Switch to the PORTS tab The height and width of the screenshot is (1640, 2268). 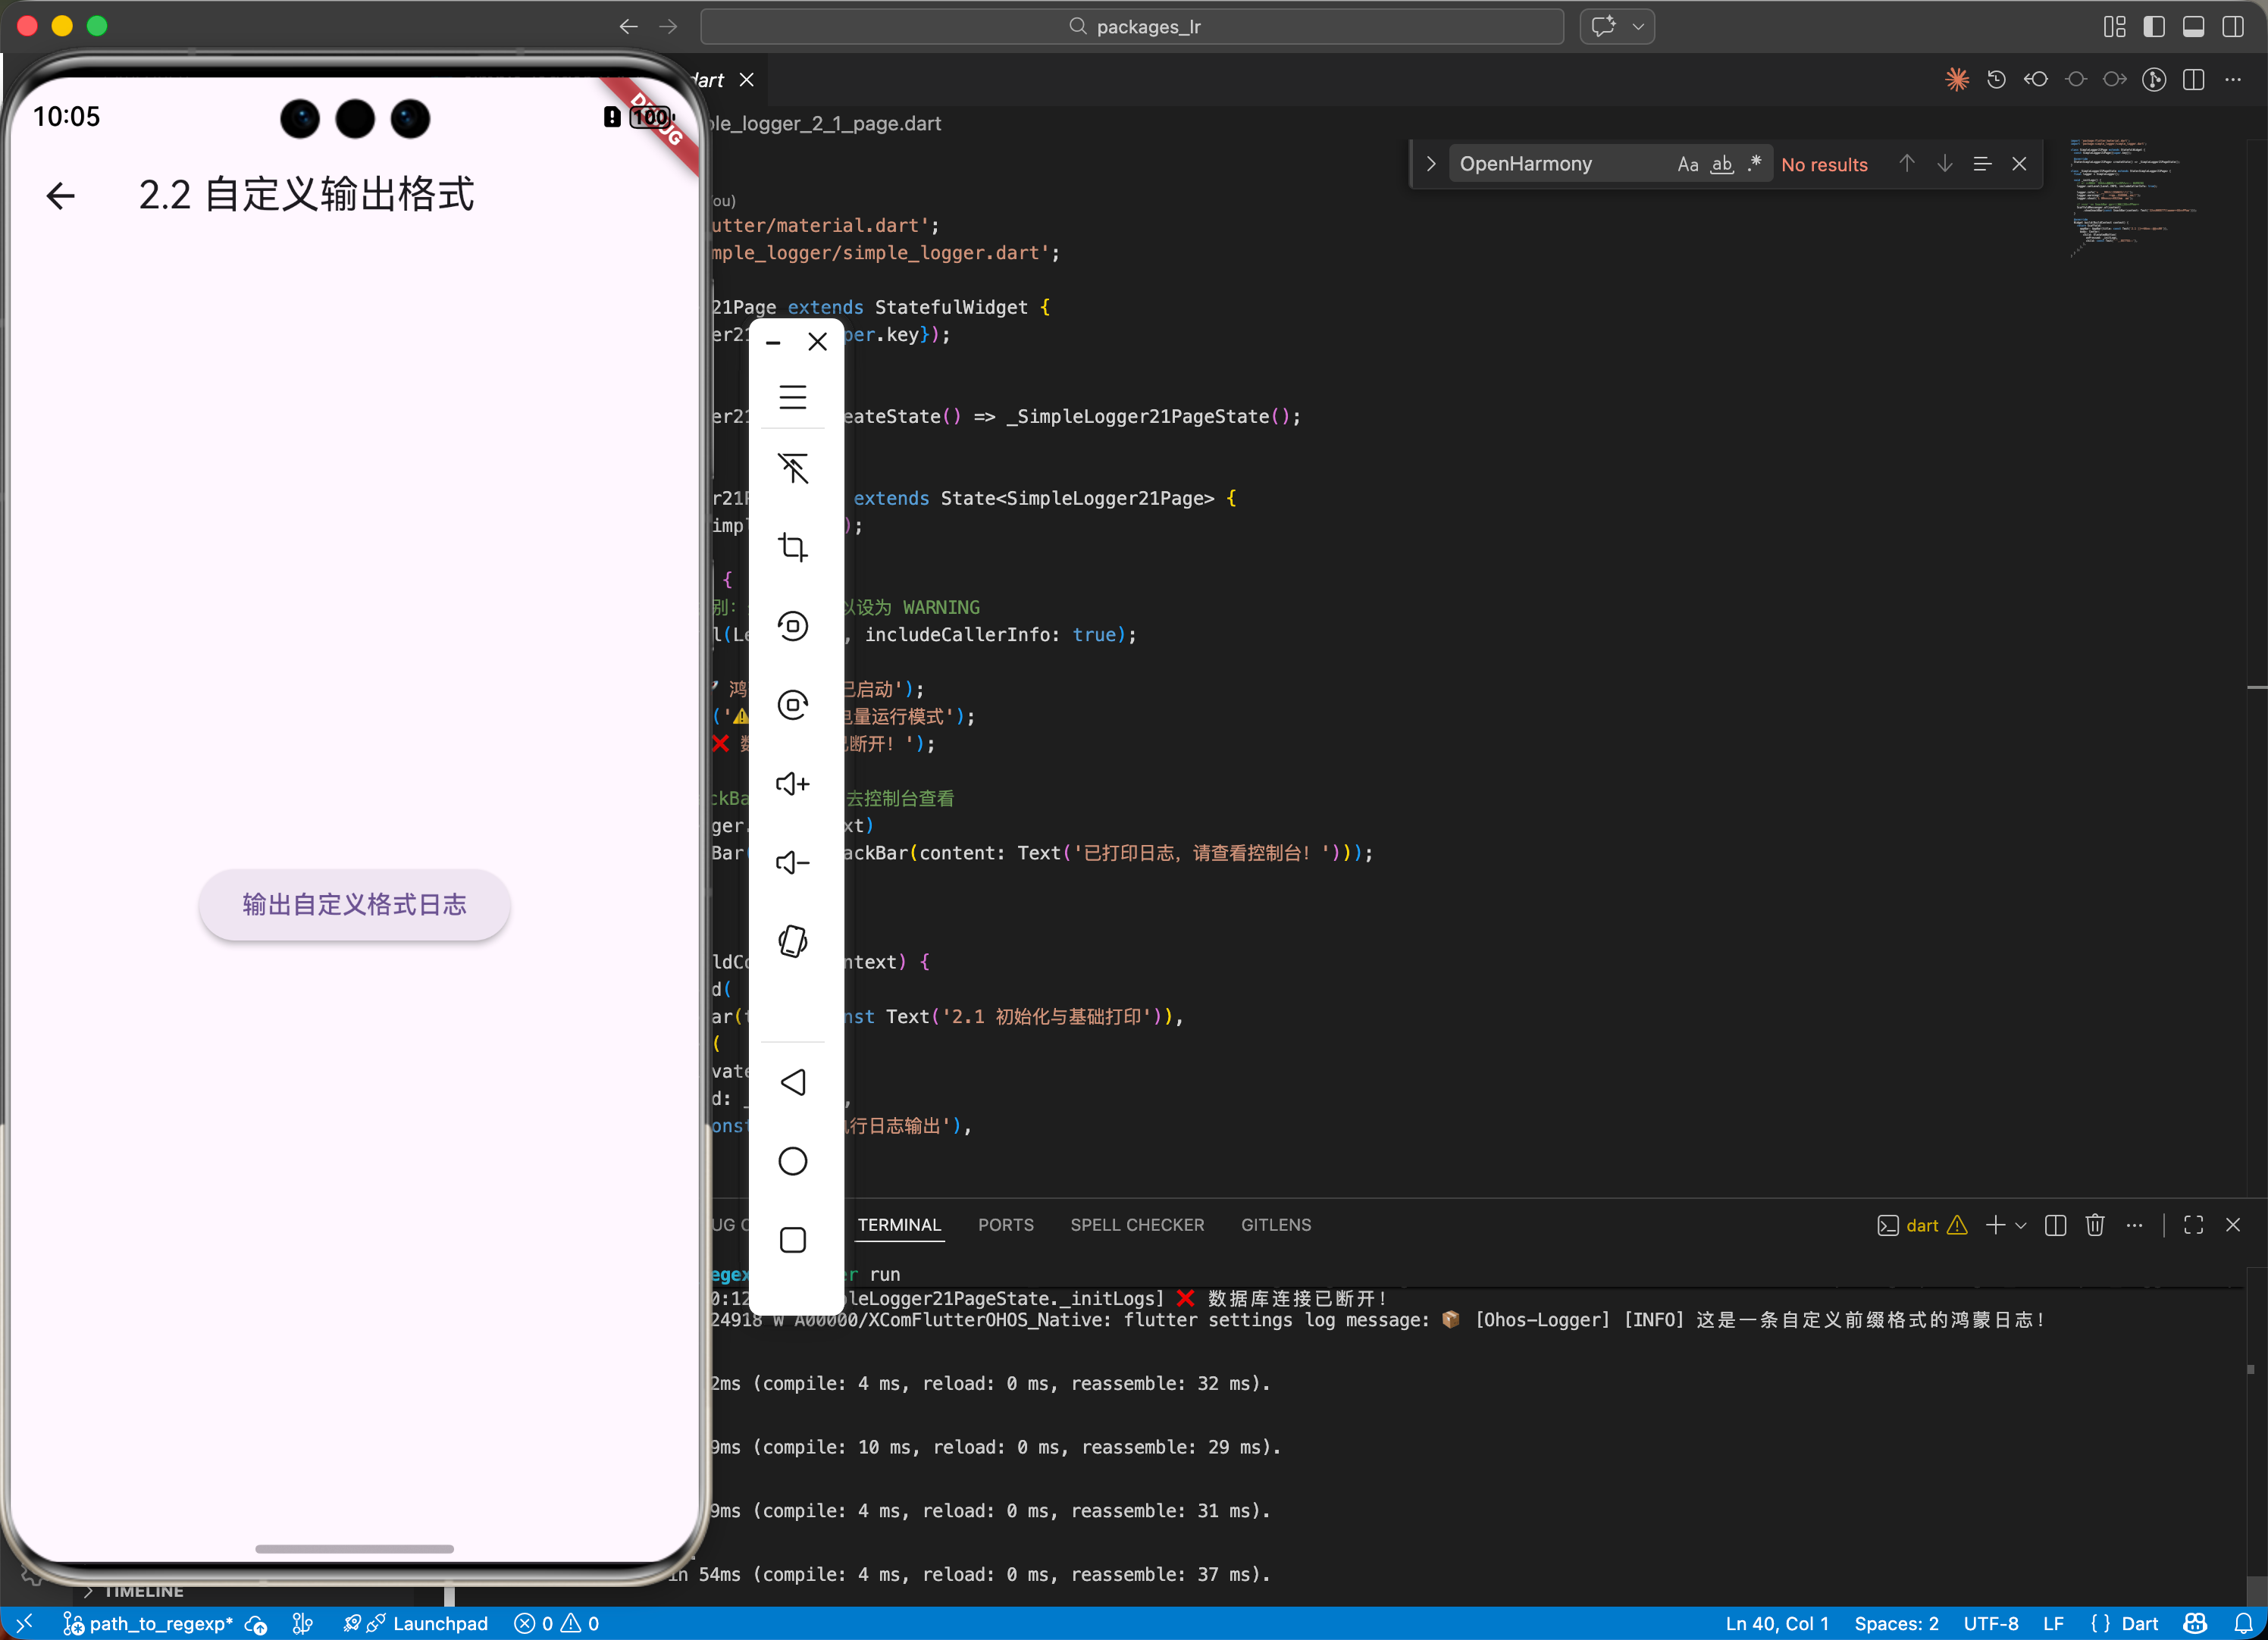click(1005, 1225)
